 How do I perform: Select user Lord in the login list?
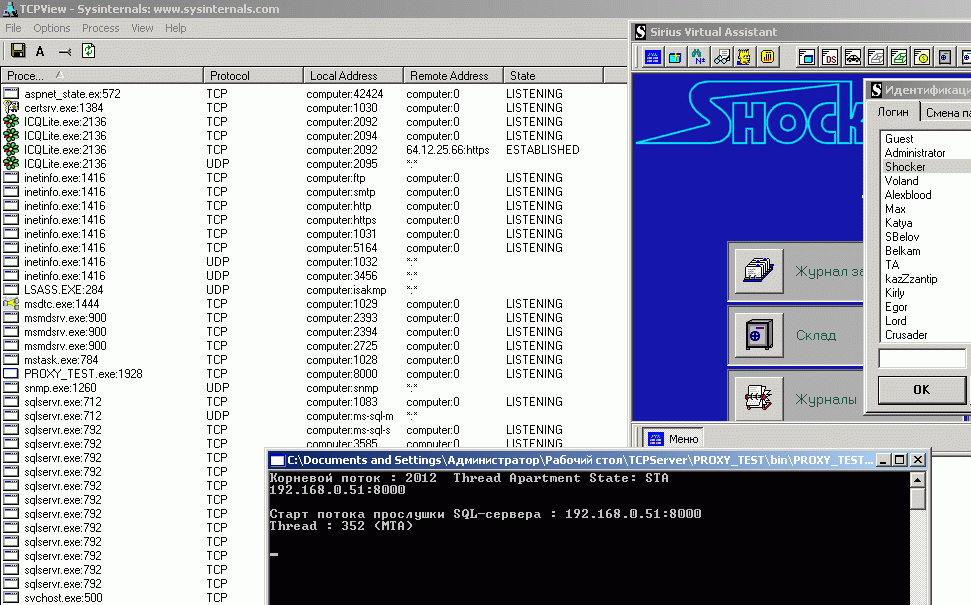pyautogui.click(x=895, y=321)
